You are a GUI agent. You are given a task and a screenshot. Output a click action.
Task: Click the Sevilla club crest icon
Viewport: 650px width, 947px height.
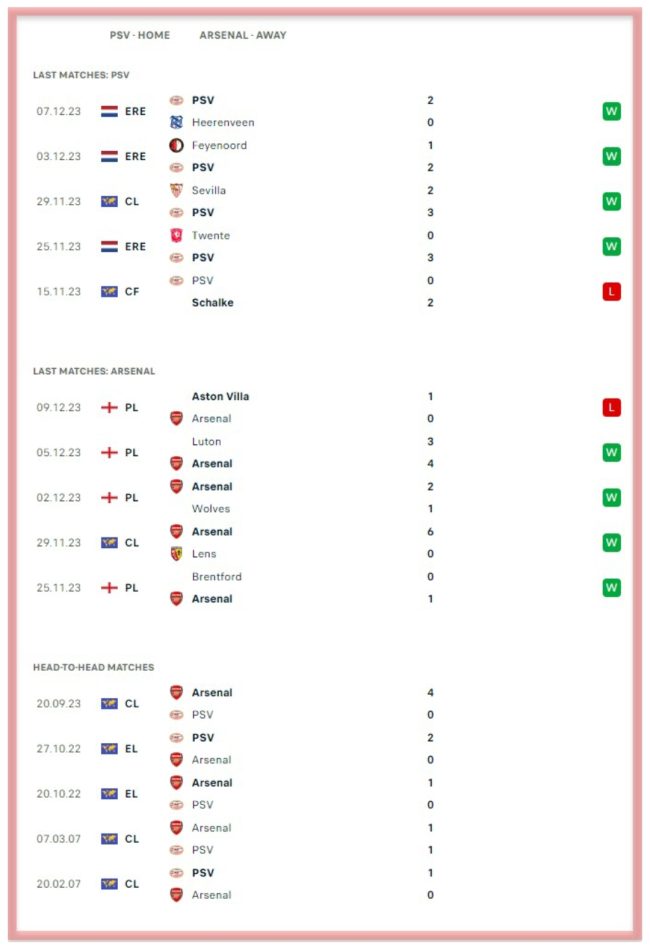pos(176,190)
